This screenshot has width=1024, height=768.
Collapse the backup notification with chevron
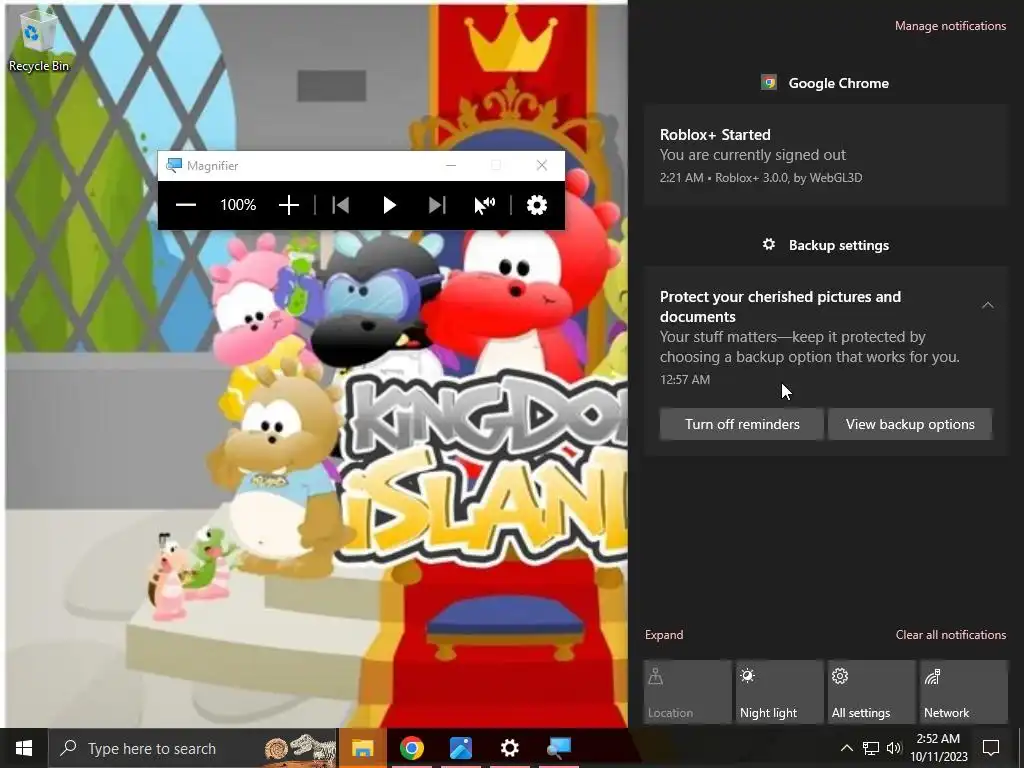tap(987, 305)
